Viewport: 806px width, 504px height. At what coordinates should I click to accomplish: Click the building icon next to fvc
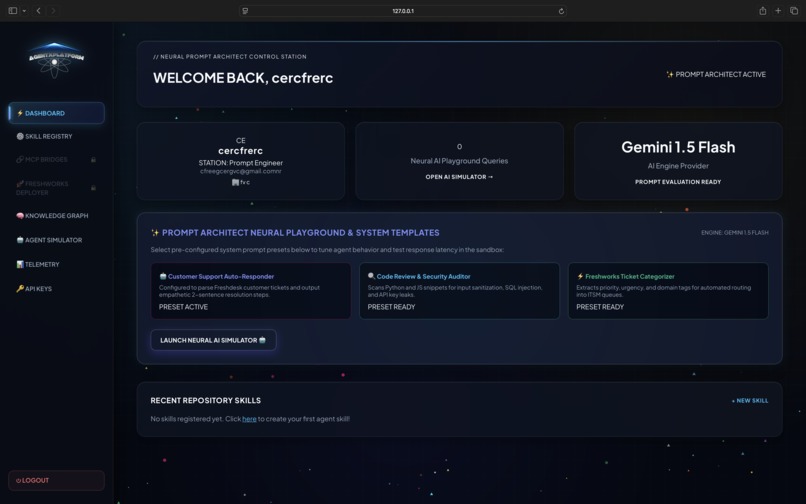235,182
